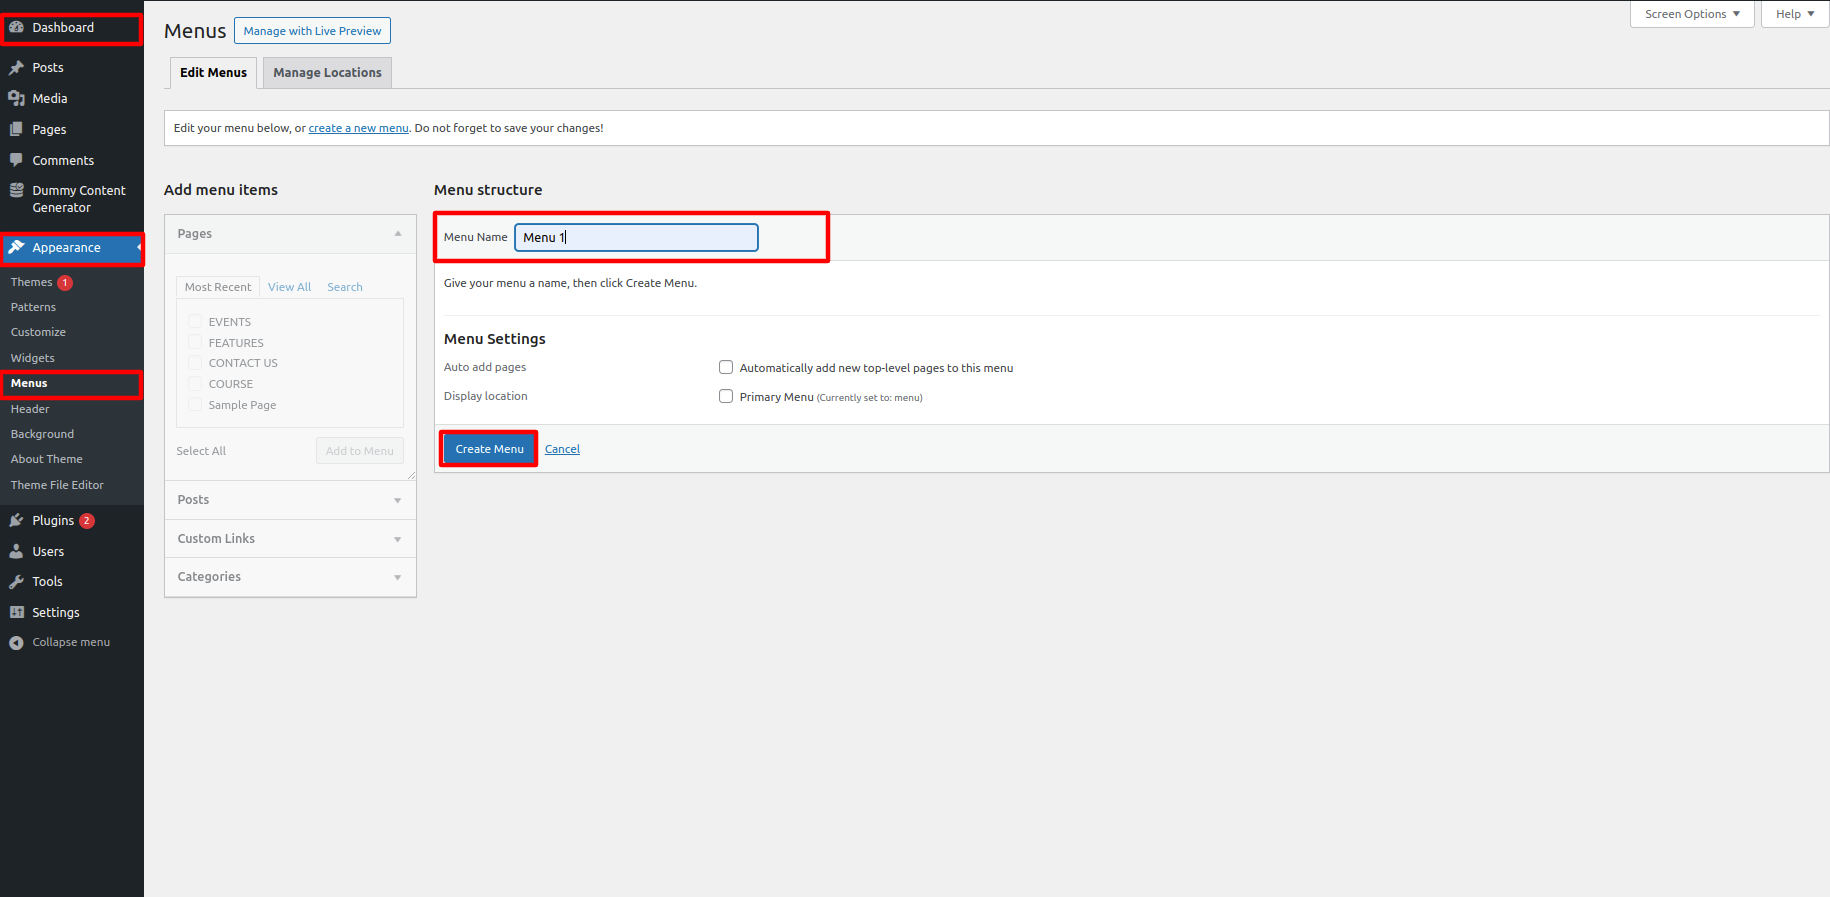Click the 'Display location' label
The image size is (1830, 897).
(486, 397)
